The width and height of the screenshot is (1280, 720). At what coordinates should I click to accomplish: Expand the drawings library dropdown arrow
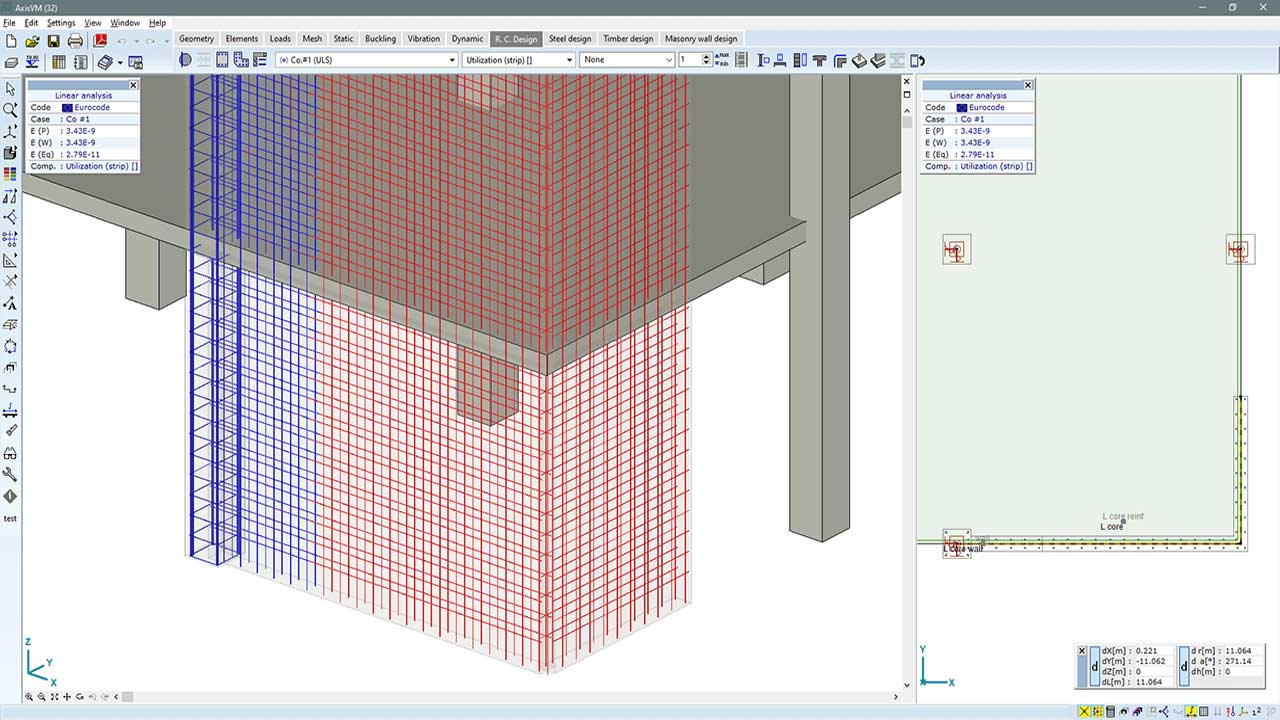click(x=119, y=62)
